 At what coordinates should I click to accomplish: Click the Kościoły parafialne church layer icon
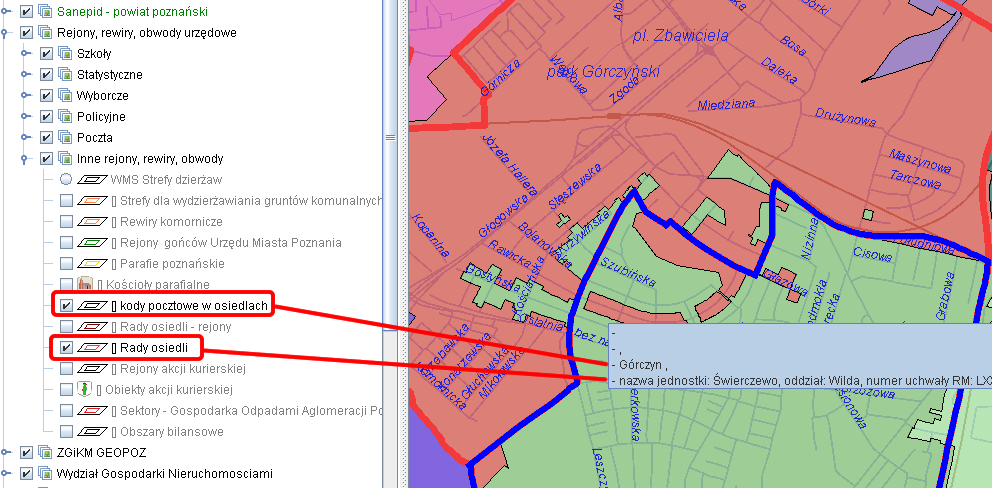(86, 285)
